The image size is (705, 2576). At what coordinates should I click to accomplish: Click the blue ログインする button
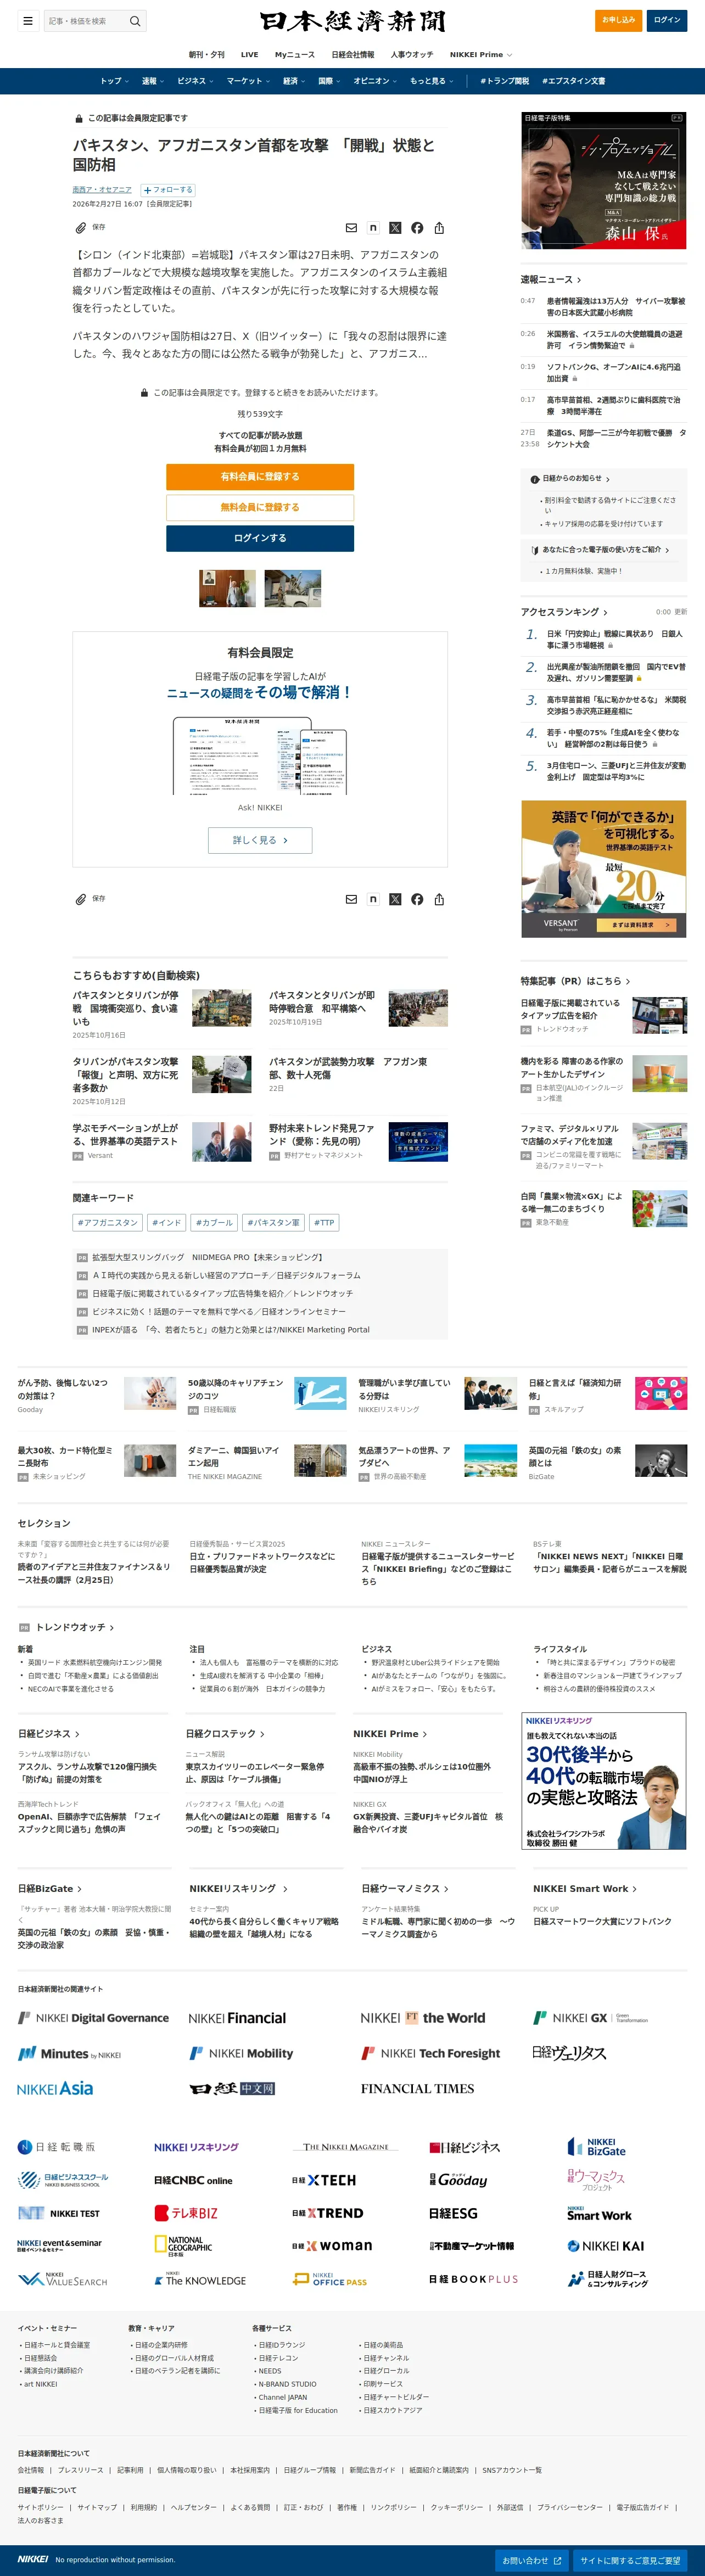click(x=260, y=538)
